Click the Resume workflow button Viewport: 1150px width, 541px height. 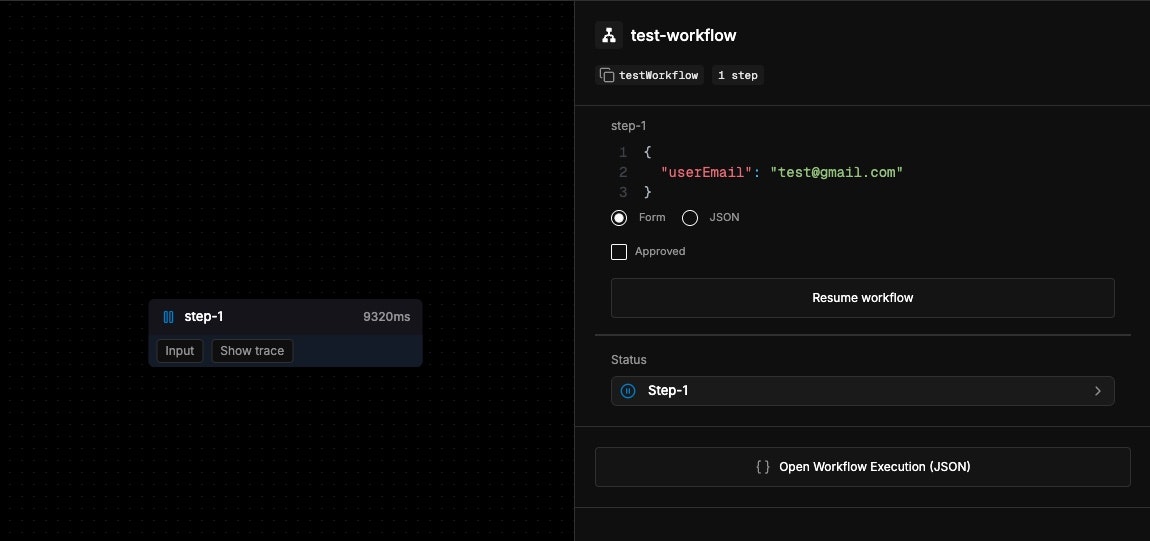tap(862, 298)
